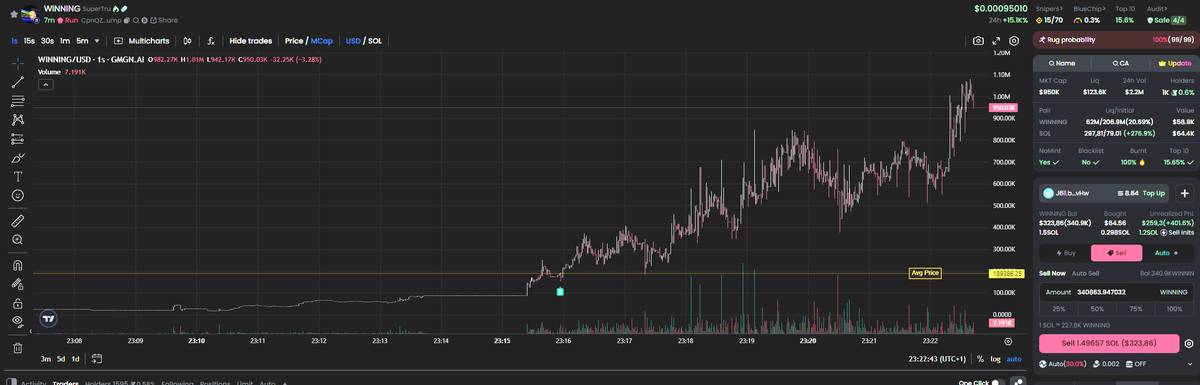Select the 30s timeframe
The image size is (1200, 385).
tap(47, 41)
